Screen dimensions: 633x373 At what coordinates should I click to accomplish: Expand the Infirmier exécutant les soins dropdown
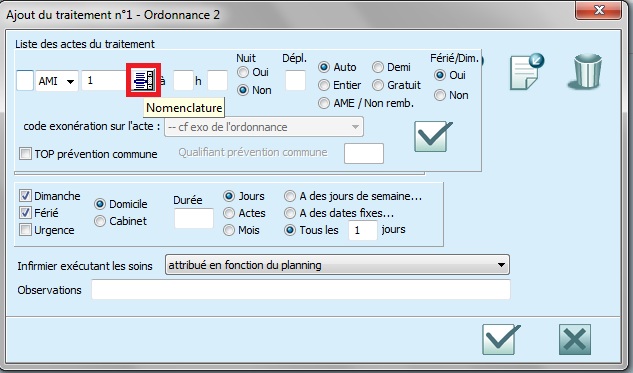(x=337, y=265)
